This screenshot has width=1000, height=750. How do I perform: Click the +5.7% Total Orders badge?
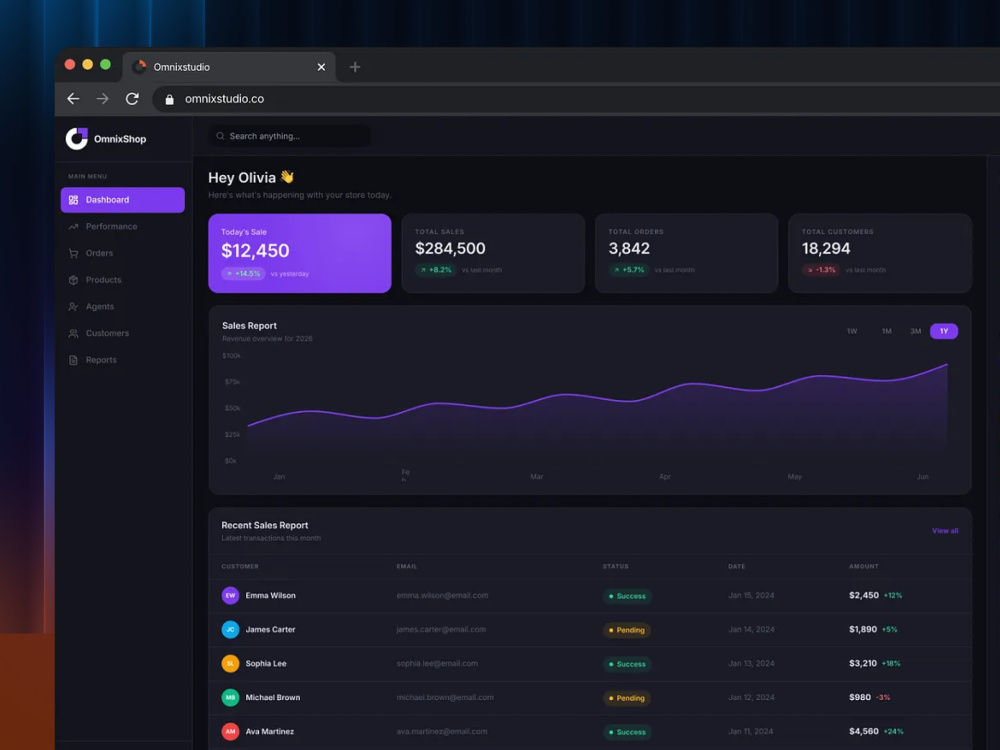pos(629,270)
